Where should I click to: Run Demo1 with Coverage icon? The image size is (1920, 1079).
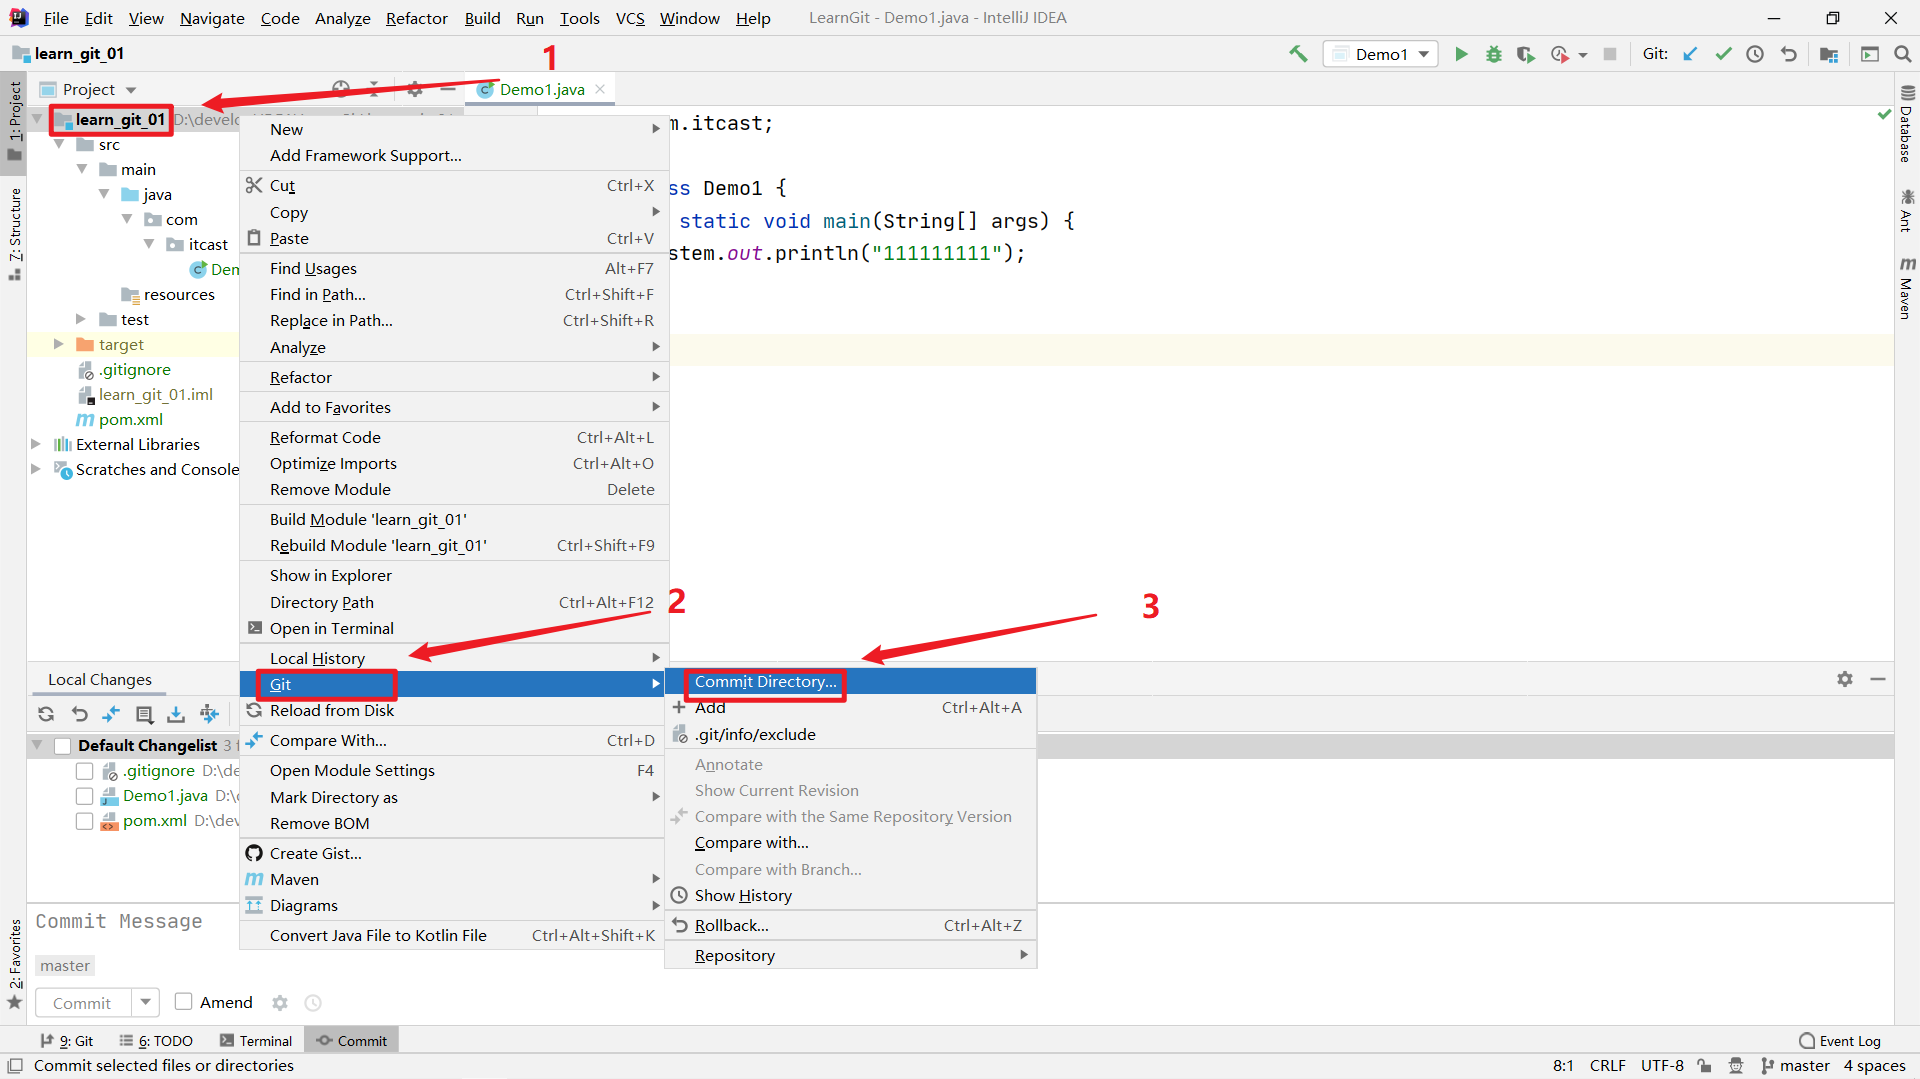click(1526, 54)
